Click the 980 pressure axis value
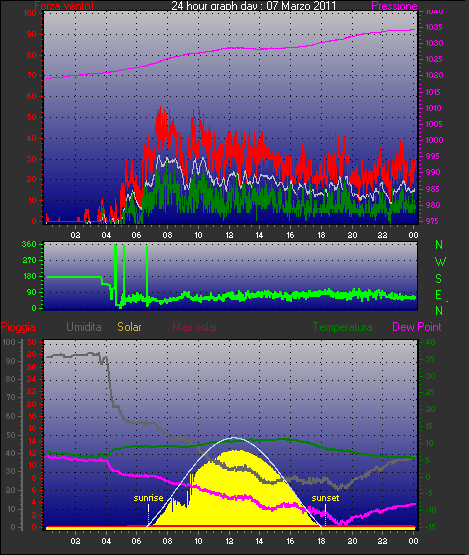Screen dimensions: 469x555 pos(432,205)
